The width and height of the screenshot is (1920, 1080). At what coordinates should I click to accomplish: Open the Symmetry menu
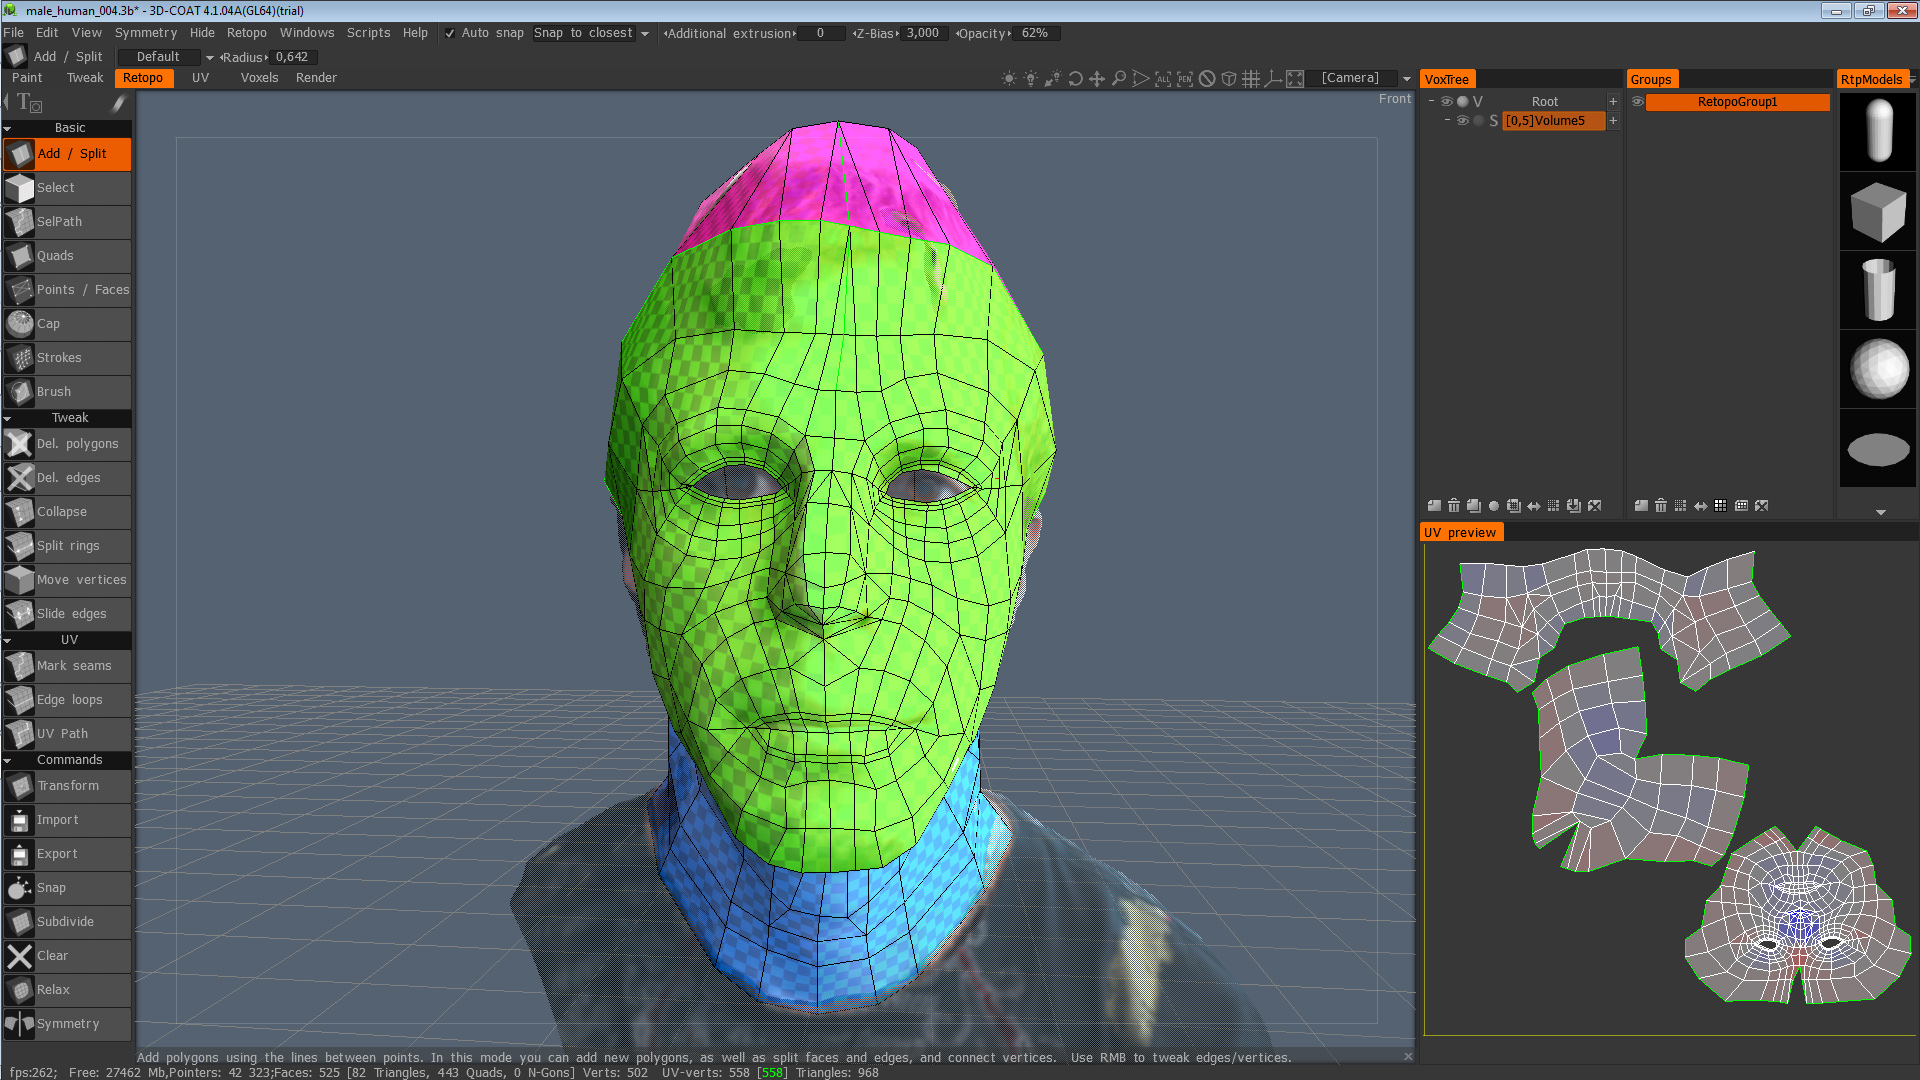(145, 32)
